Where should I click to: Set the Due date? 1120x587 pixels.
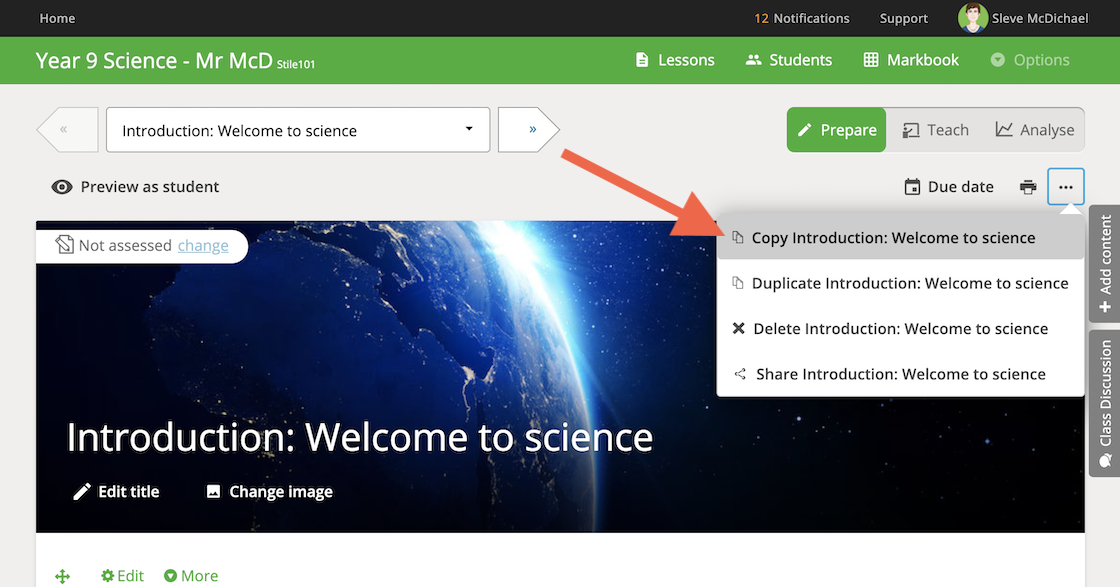(x=949, y=187)
